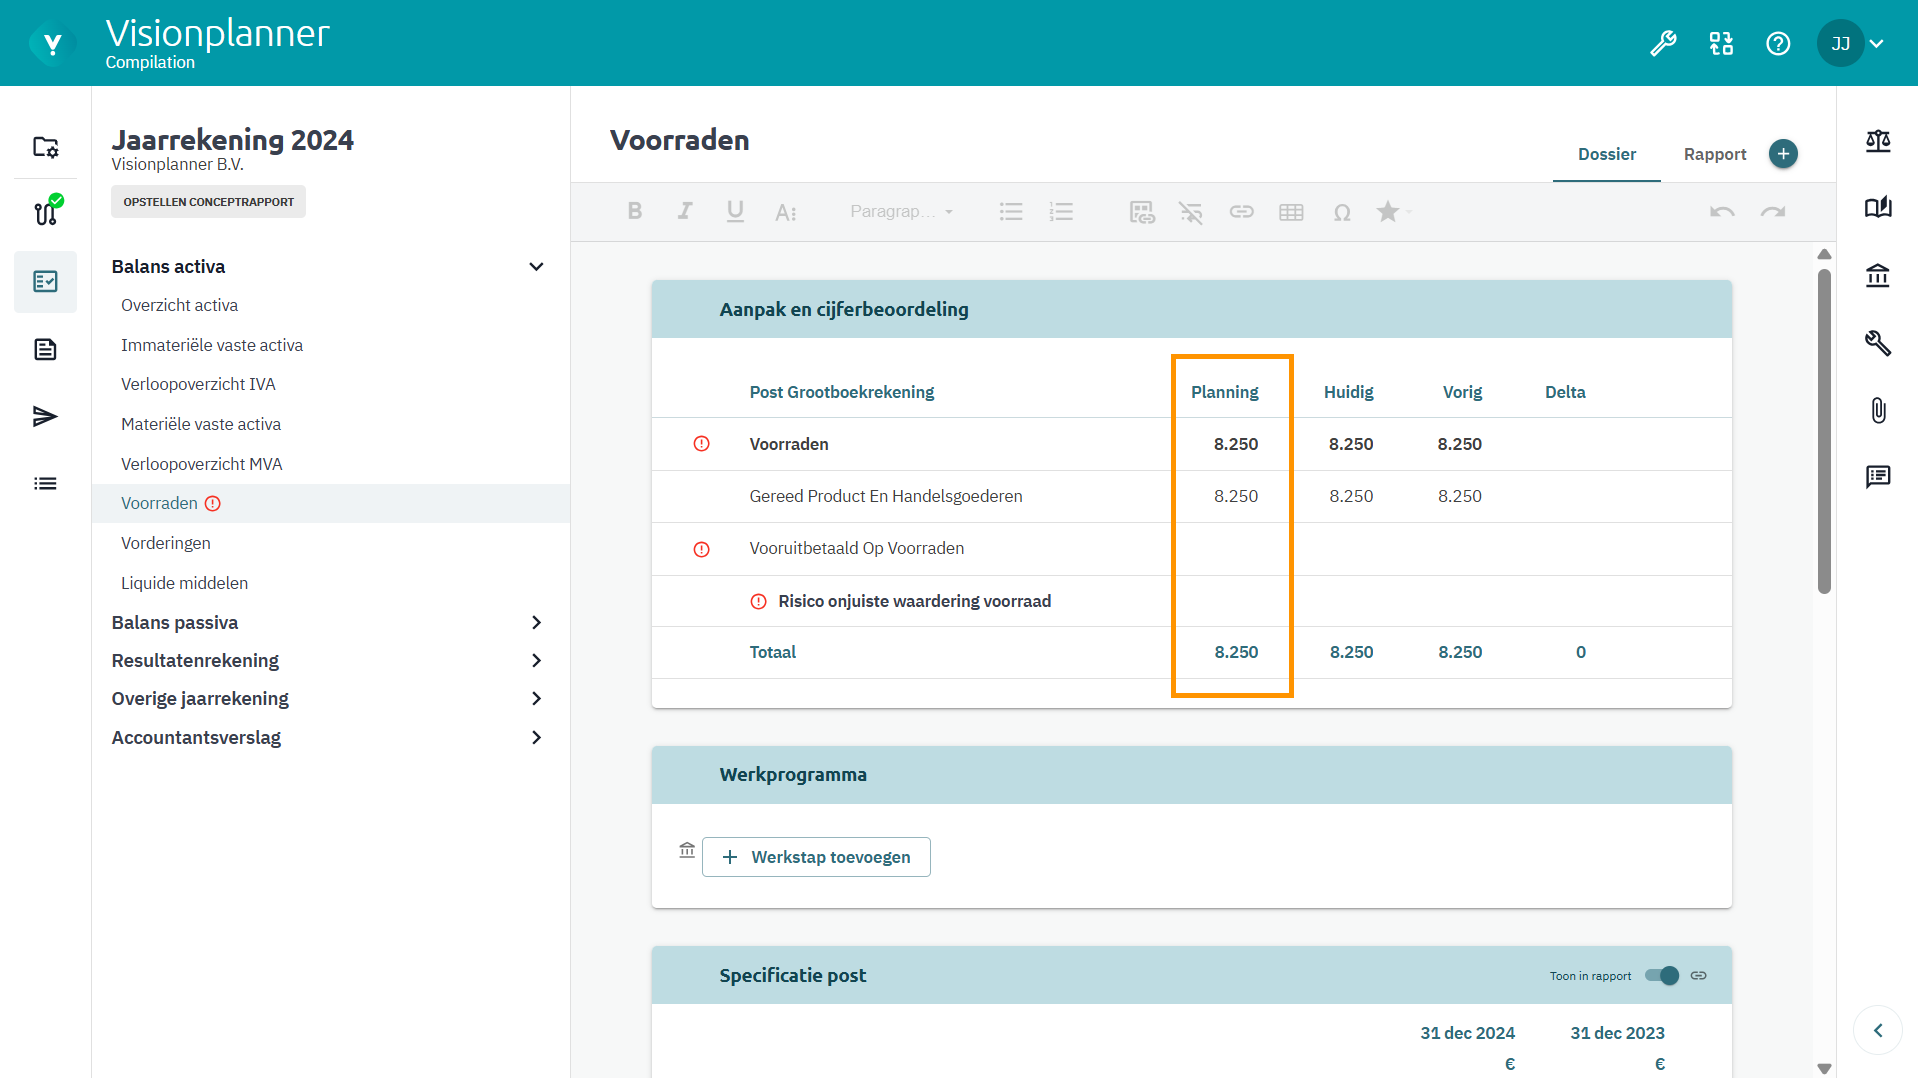Click the insert data link icon in toolbar
1918x1078 pixels.
[x=1142, y=212]
